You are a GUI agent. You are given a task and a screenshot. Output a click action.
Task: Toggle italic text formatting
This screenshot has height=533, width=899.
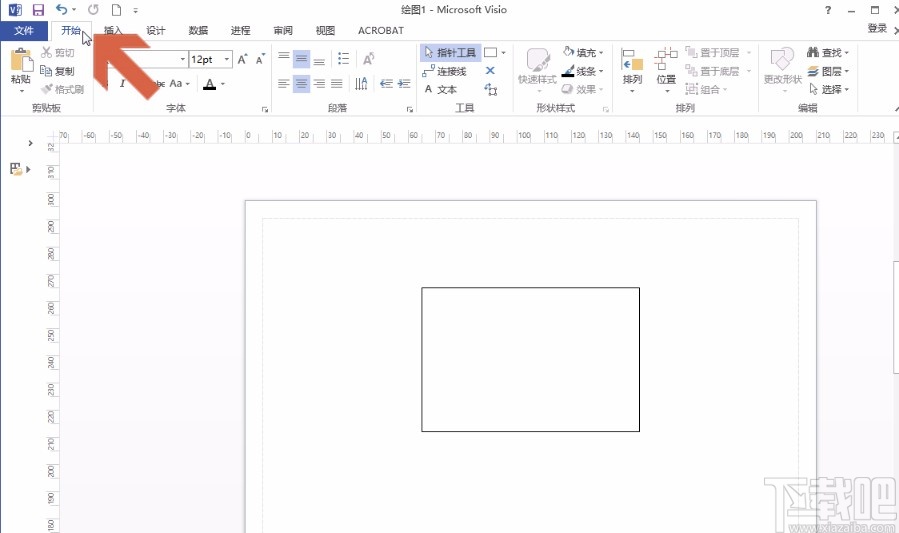(123, 85)
